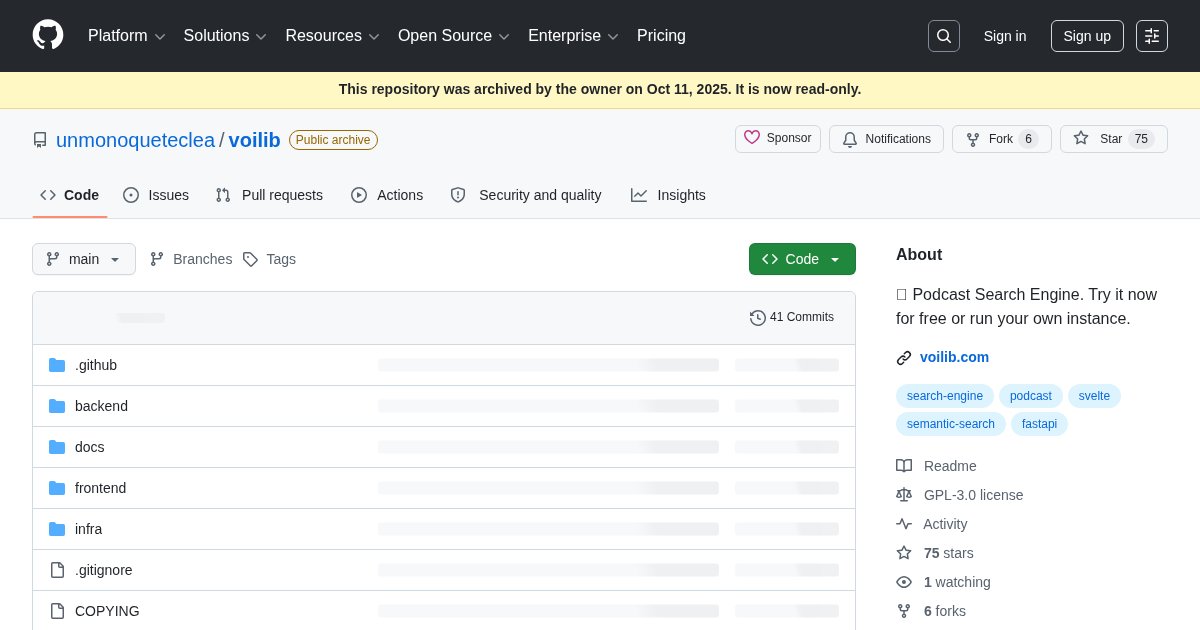Open the Pricing page
This screenshot has width=1200, height=630.
tap(661, 36)
